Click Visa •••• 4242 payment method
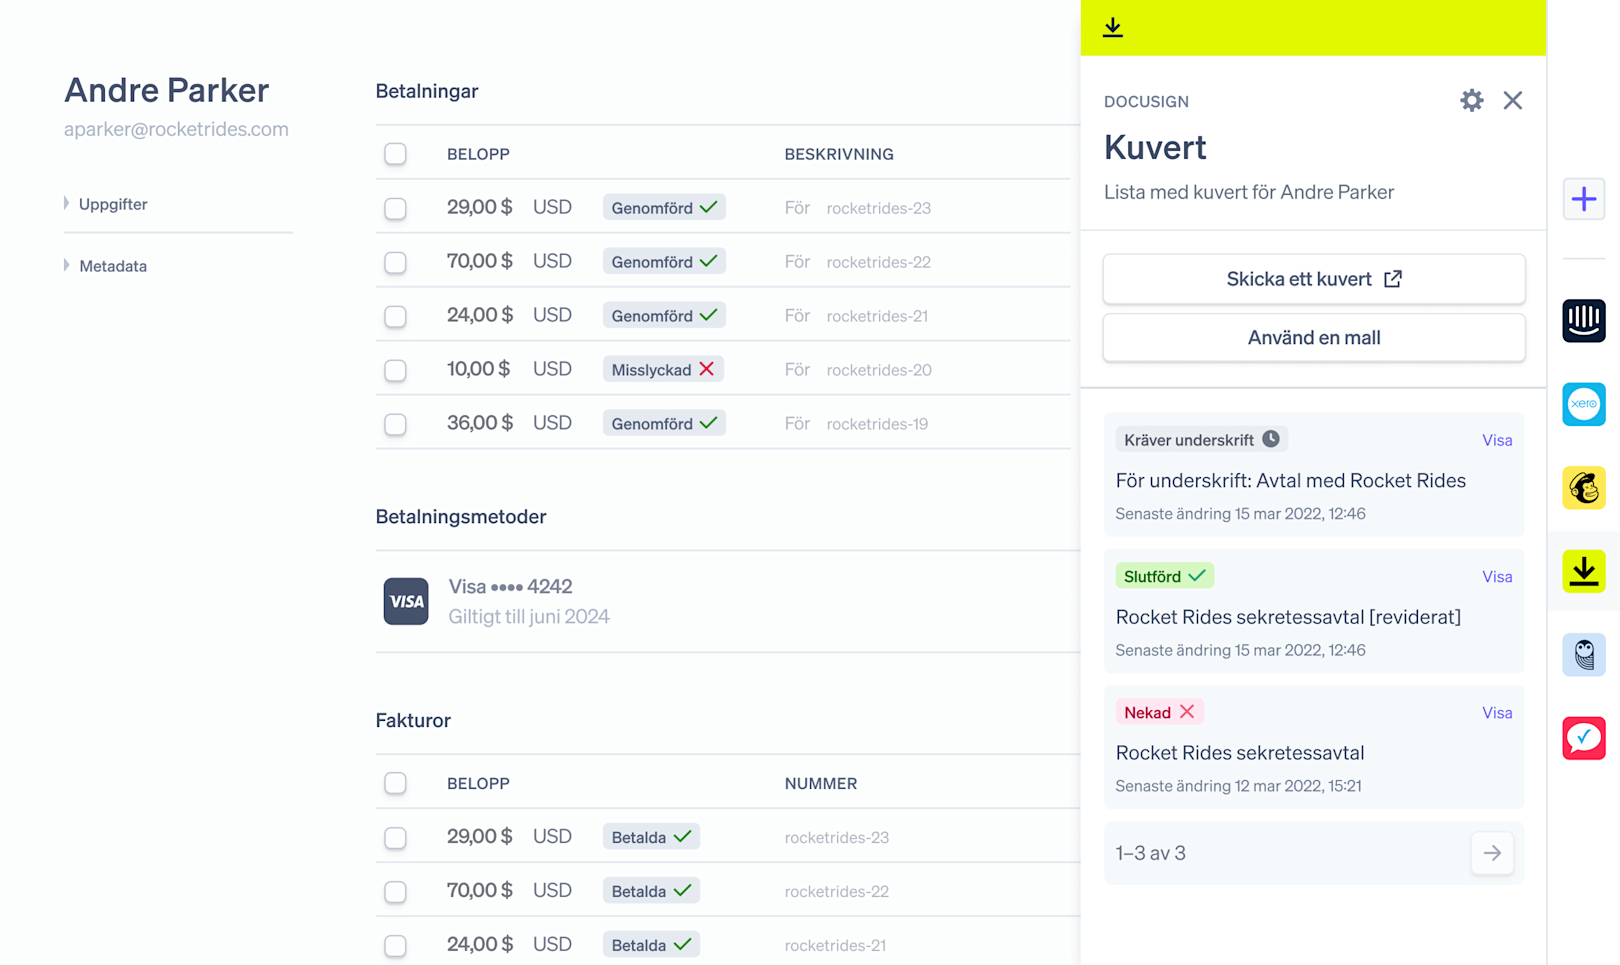The height and width of the screenshot is (965, 1620). click(x=510, y=586)
